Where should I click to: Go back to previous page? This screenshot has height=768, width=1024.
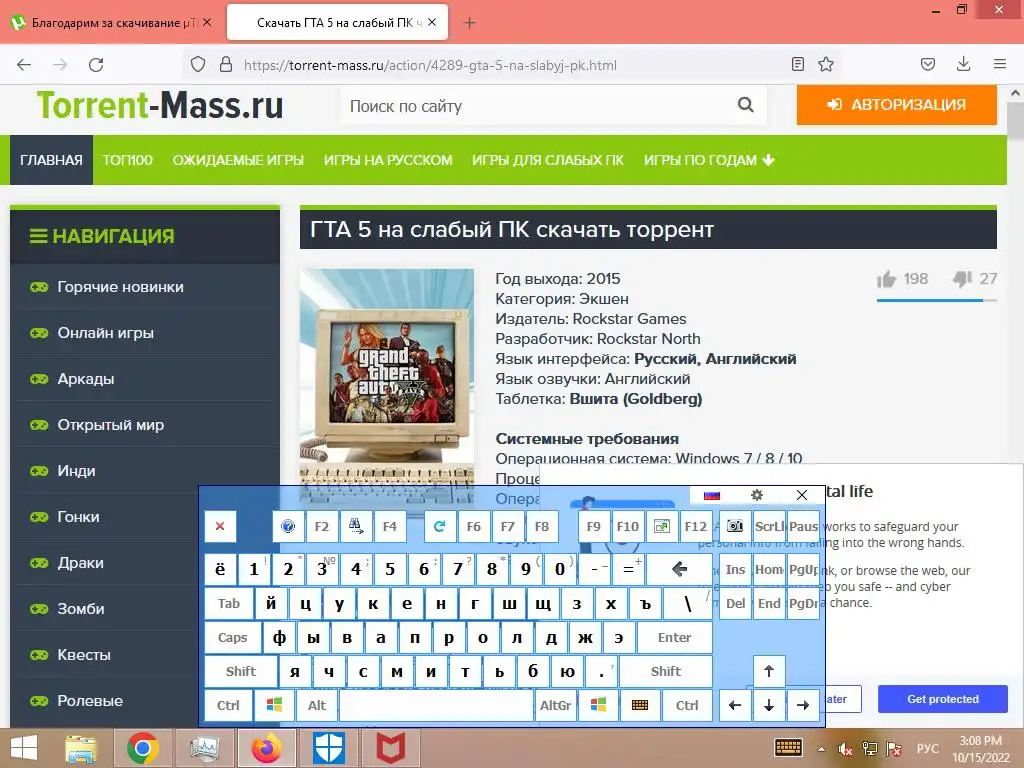coord(24,65)
